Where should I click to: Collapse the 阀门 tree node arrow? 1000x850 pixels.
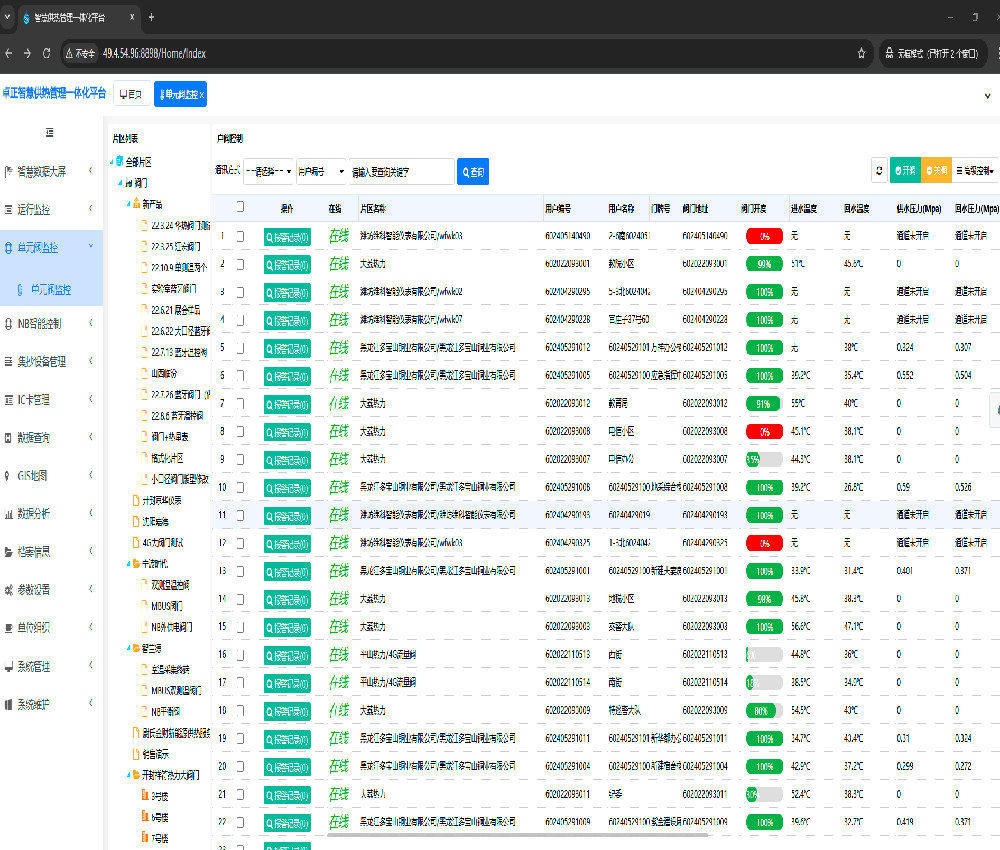[x=120, y=183]
